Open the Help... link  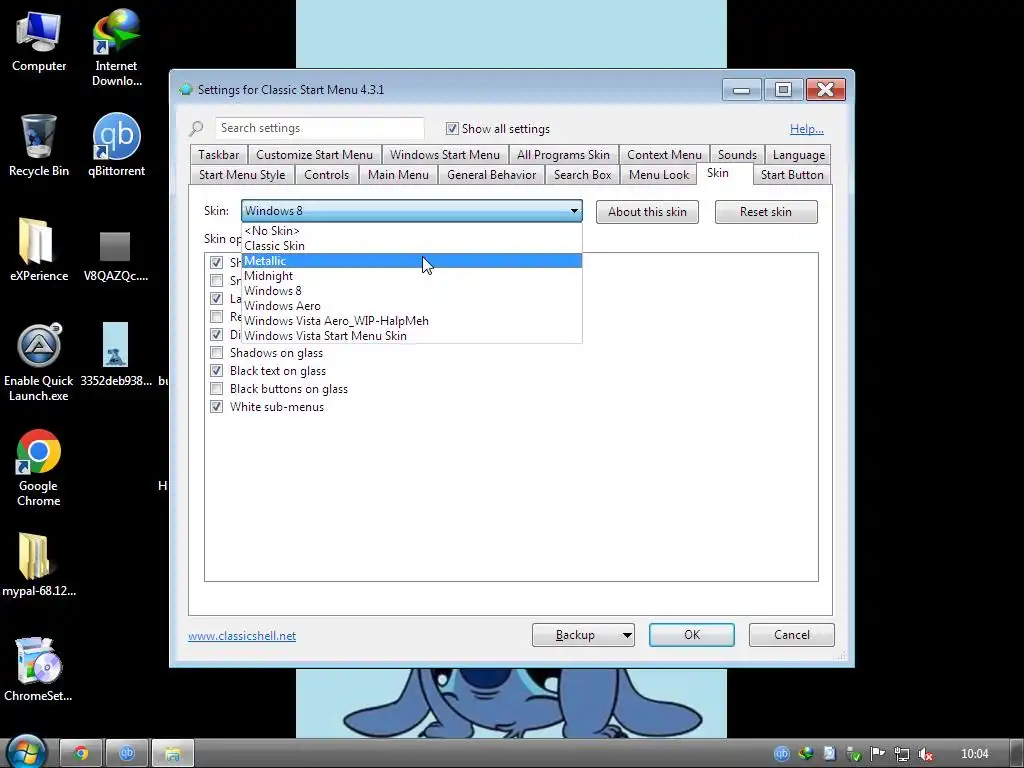click(x=807, y=129)
